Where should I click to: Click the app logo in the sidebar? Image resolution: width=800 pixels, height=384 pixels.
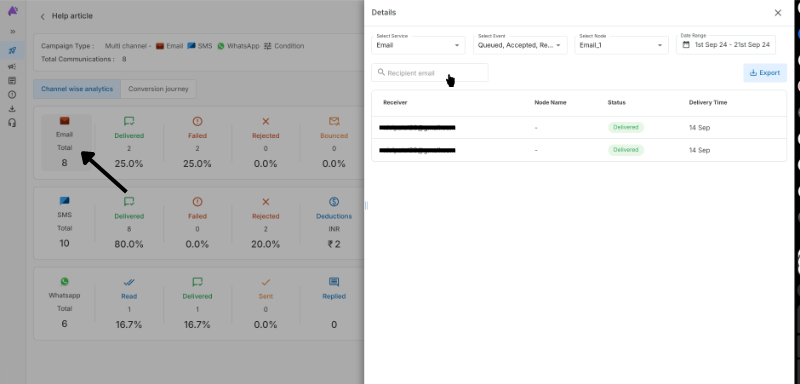pos(13,10)
